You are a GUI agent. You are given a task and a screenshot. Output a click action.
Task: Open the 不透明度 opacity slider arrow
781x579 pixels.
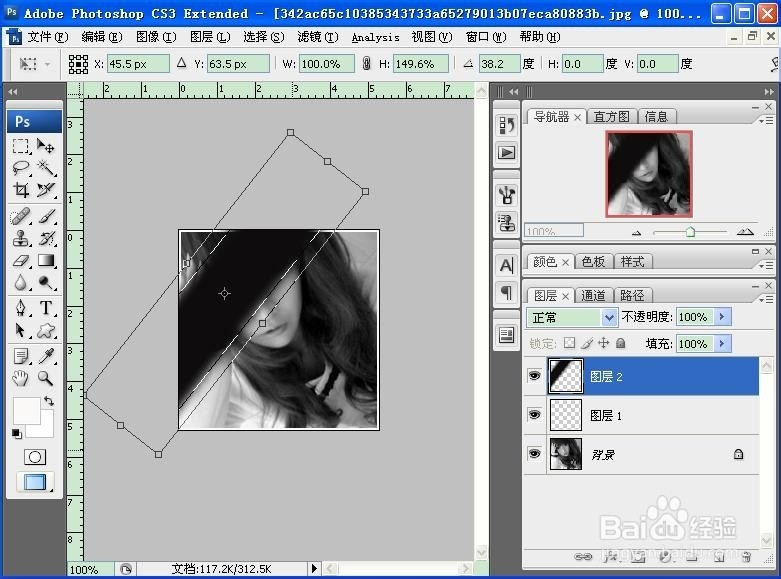(722, 316)
